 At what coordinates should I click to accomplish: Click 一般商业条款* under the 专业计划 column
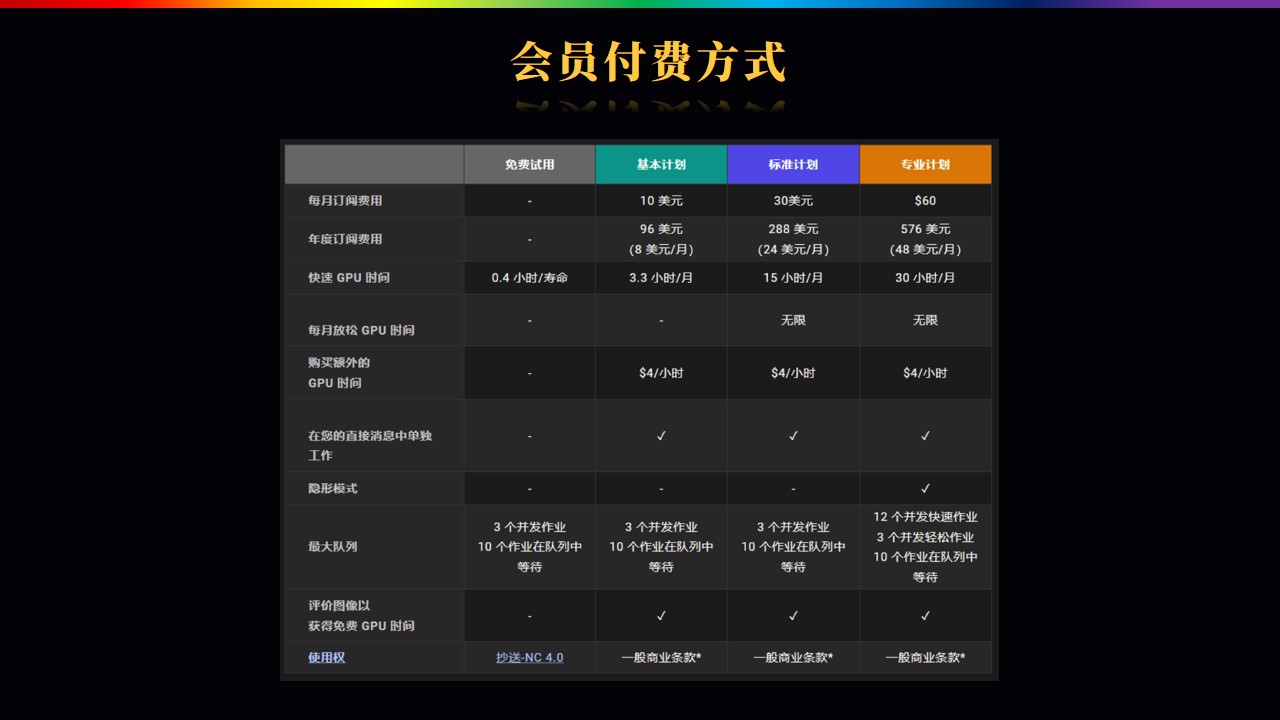[925, 657]
